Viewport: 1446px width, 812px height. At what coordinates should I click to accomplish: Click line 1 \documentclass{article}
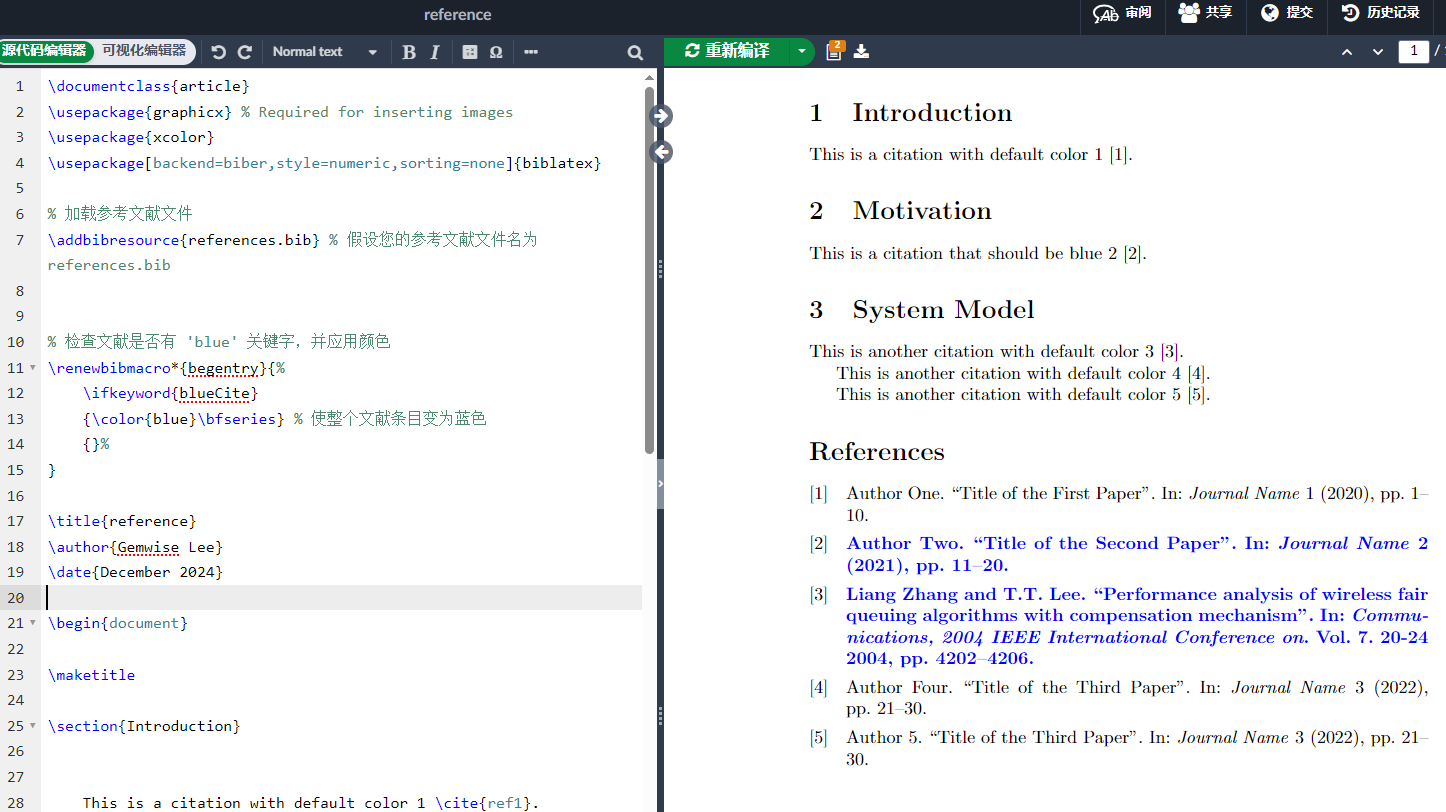(x=148, y=86)
